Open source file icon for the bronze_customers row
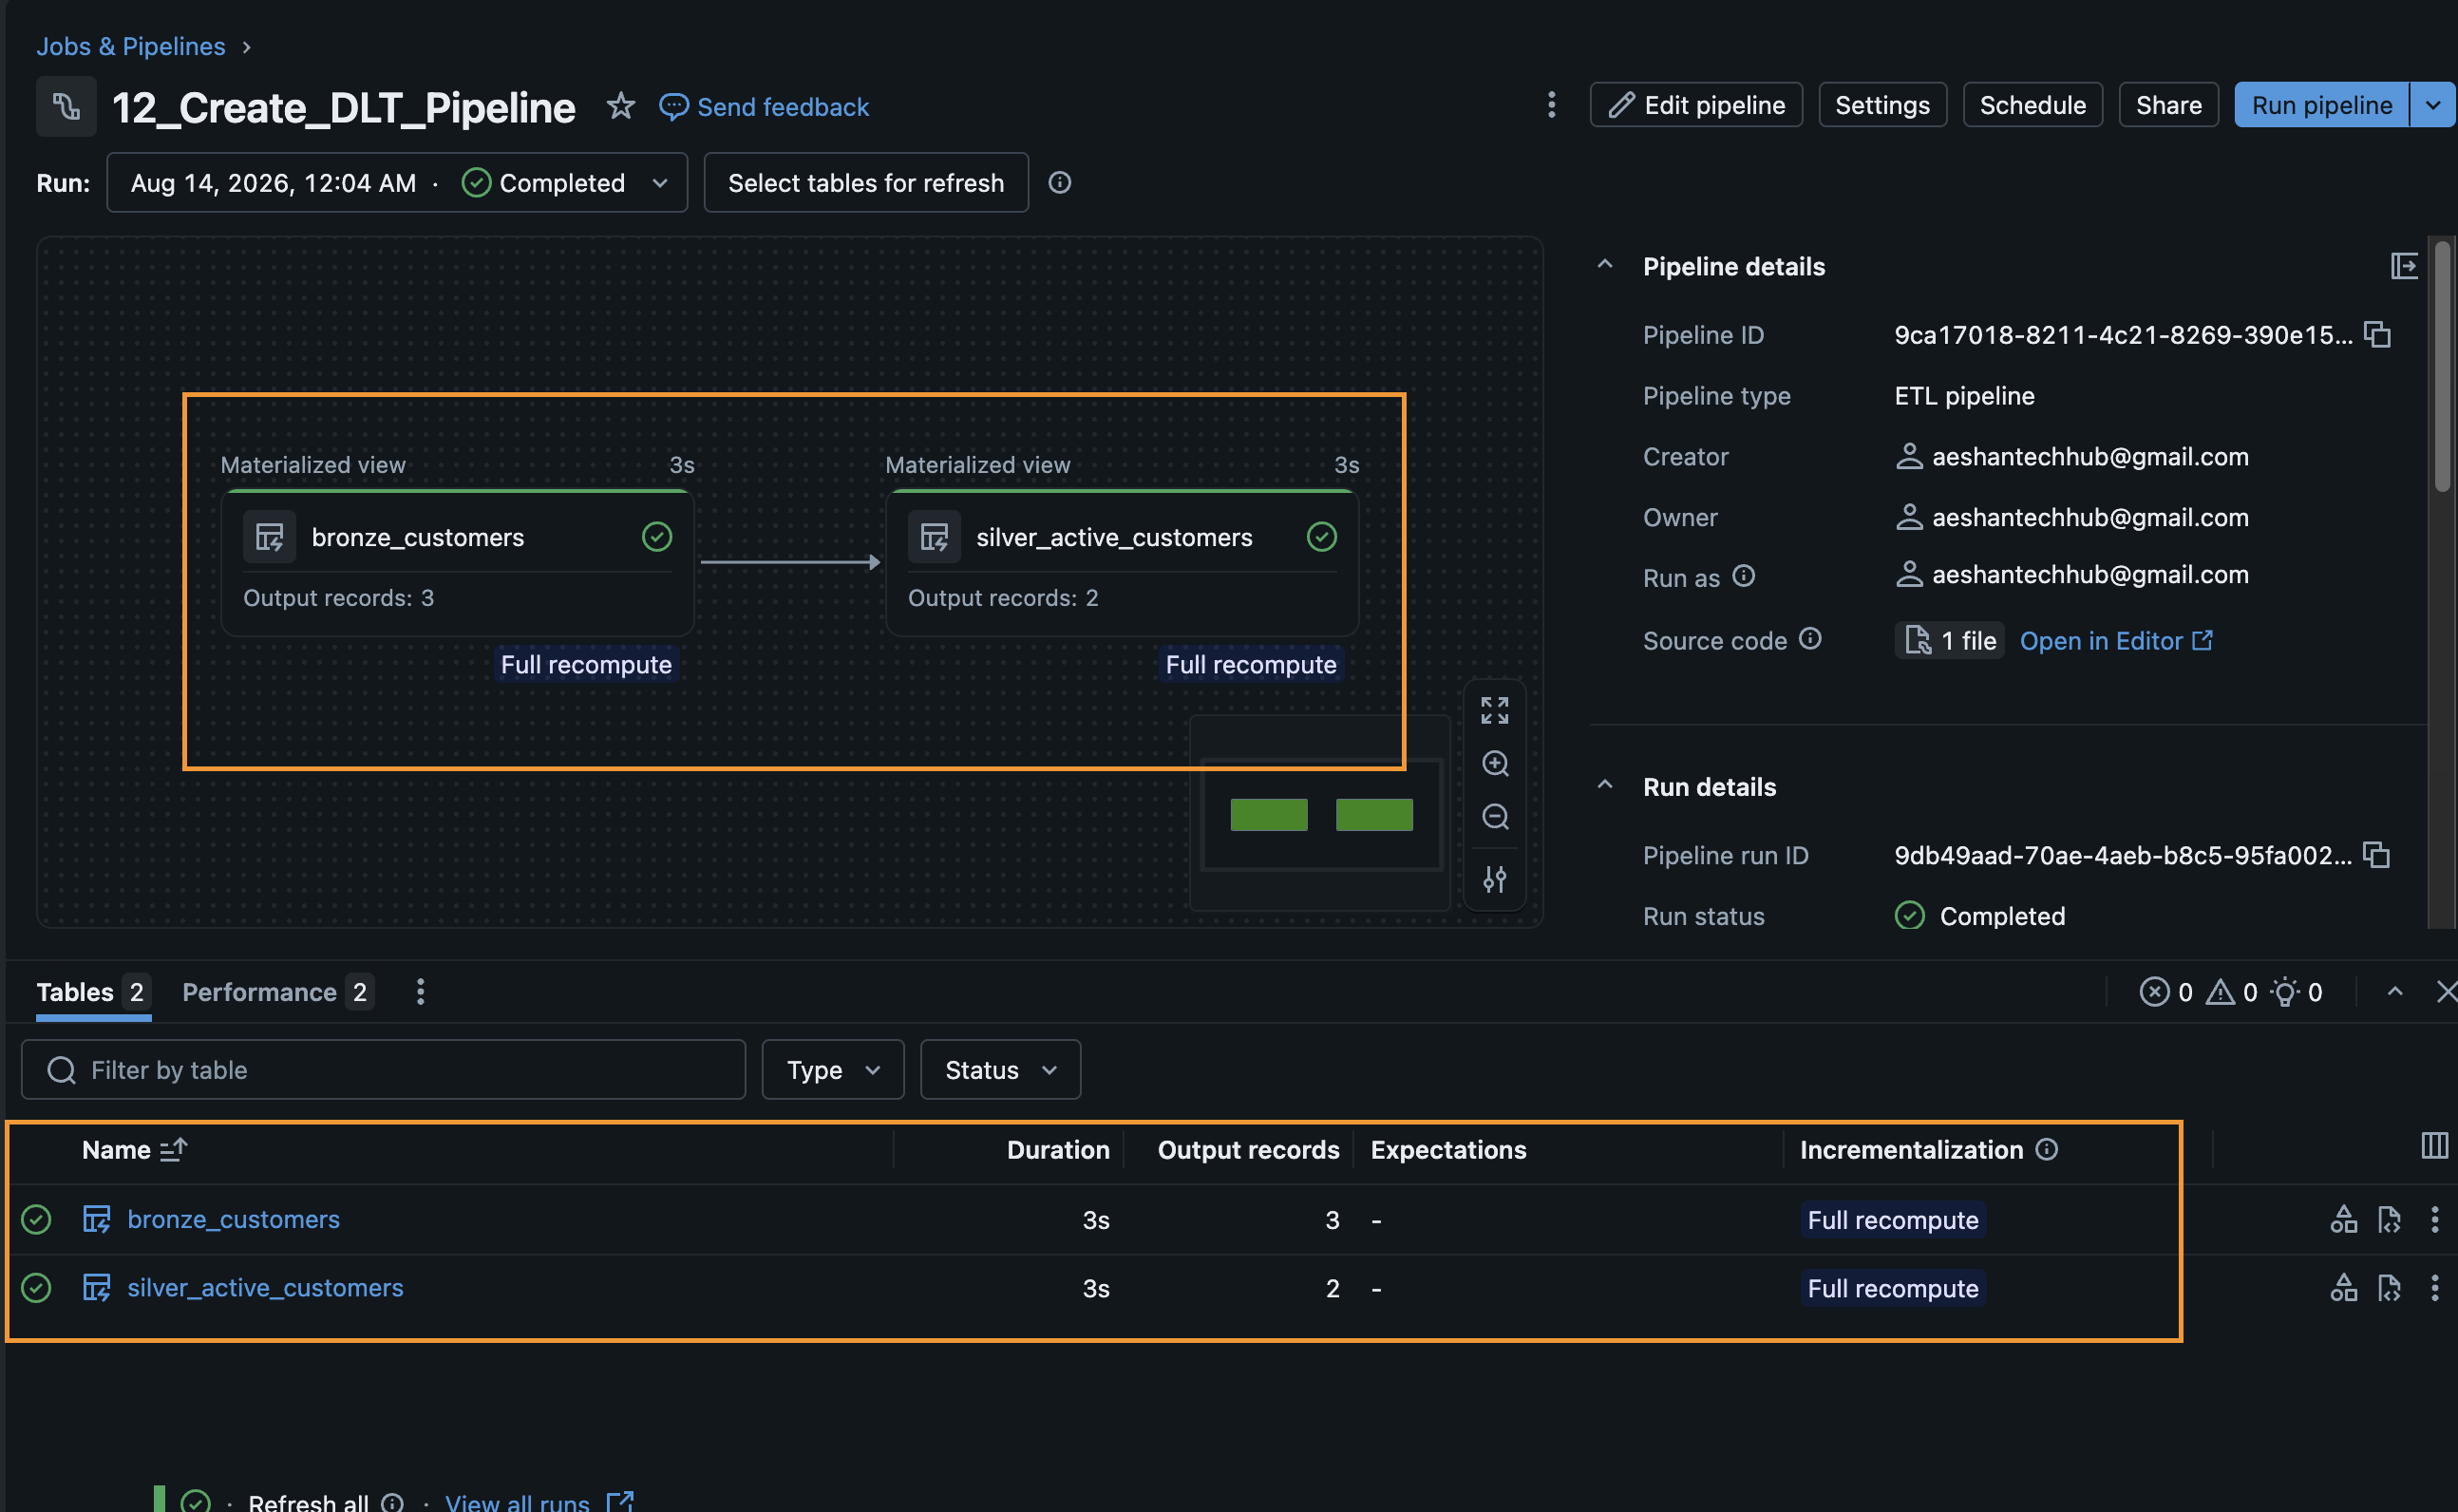Screen dimensions: 2458x1512 pyautogui.click(x=2389, y=1219)
